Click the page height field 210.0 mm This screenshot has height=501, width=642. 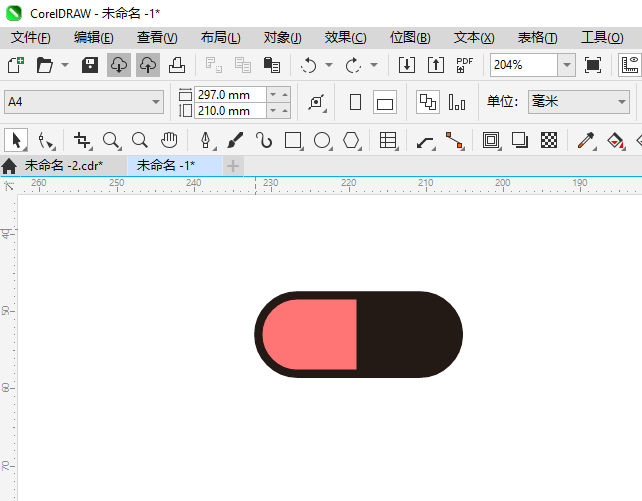[x=230, y=111]
